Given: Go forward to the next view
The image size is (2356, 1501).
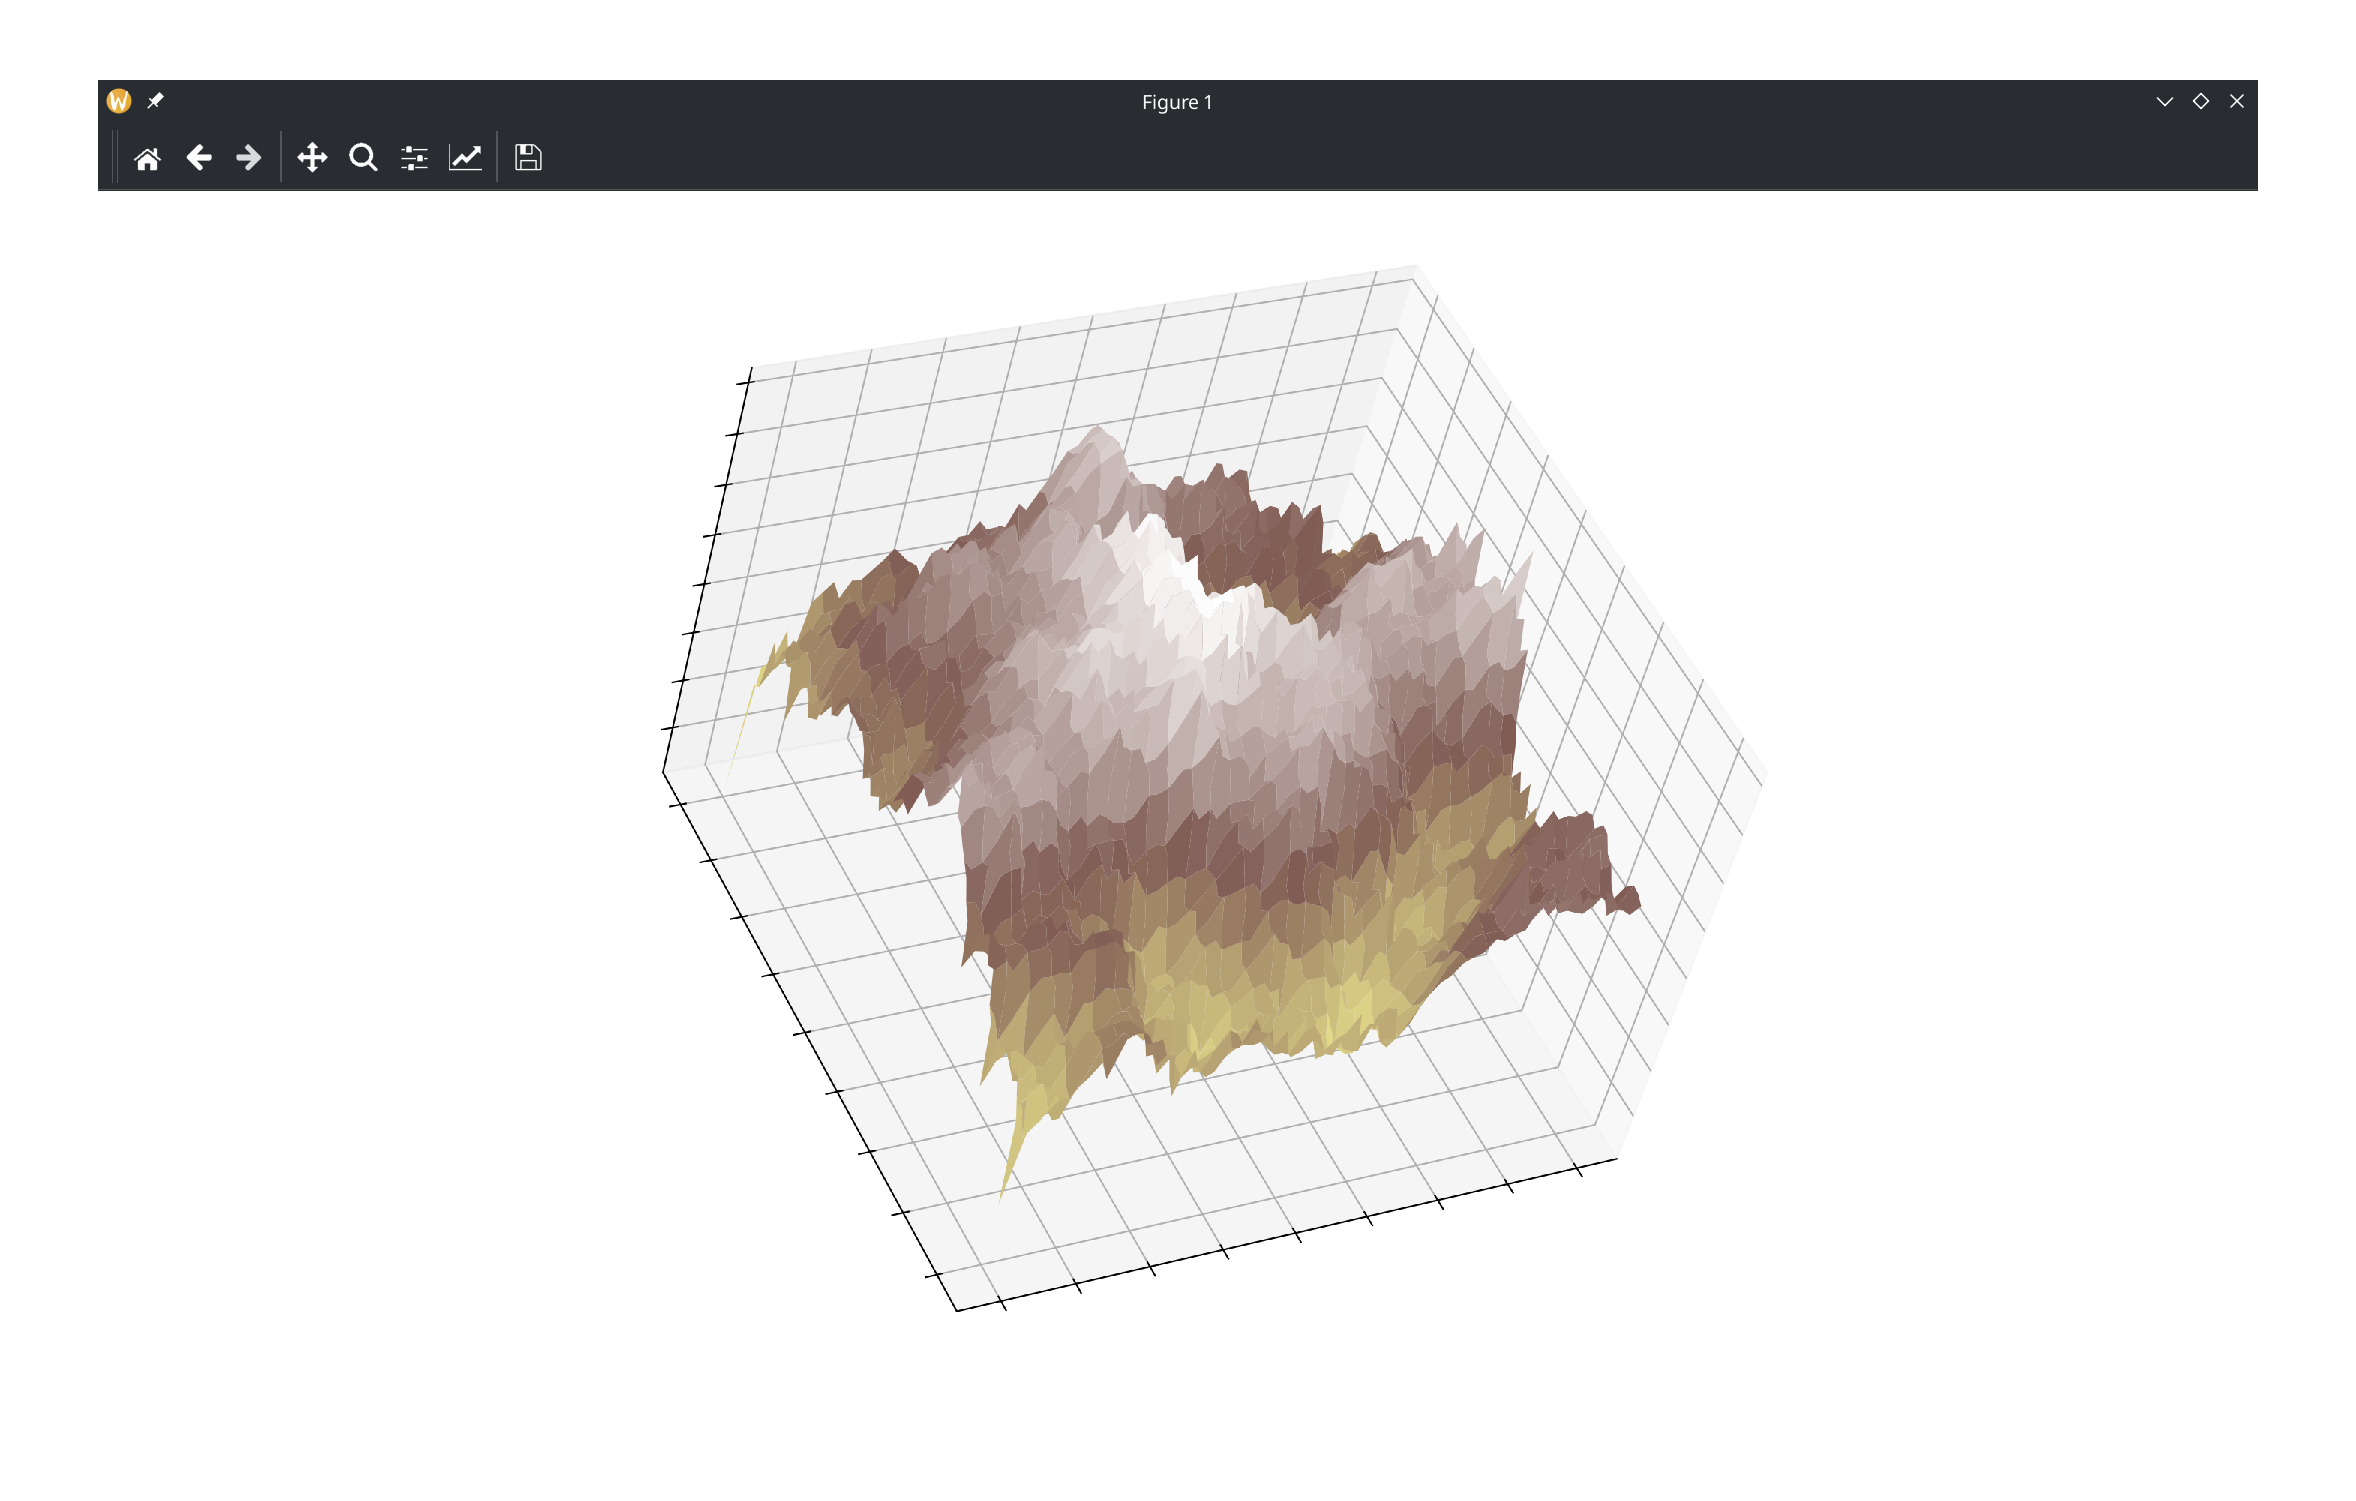Looking at the screenshot, I should tap(248, 158).
